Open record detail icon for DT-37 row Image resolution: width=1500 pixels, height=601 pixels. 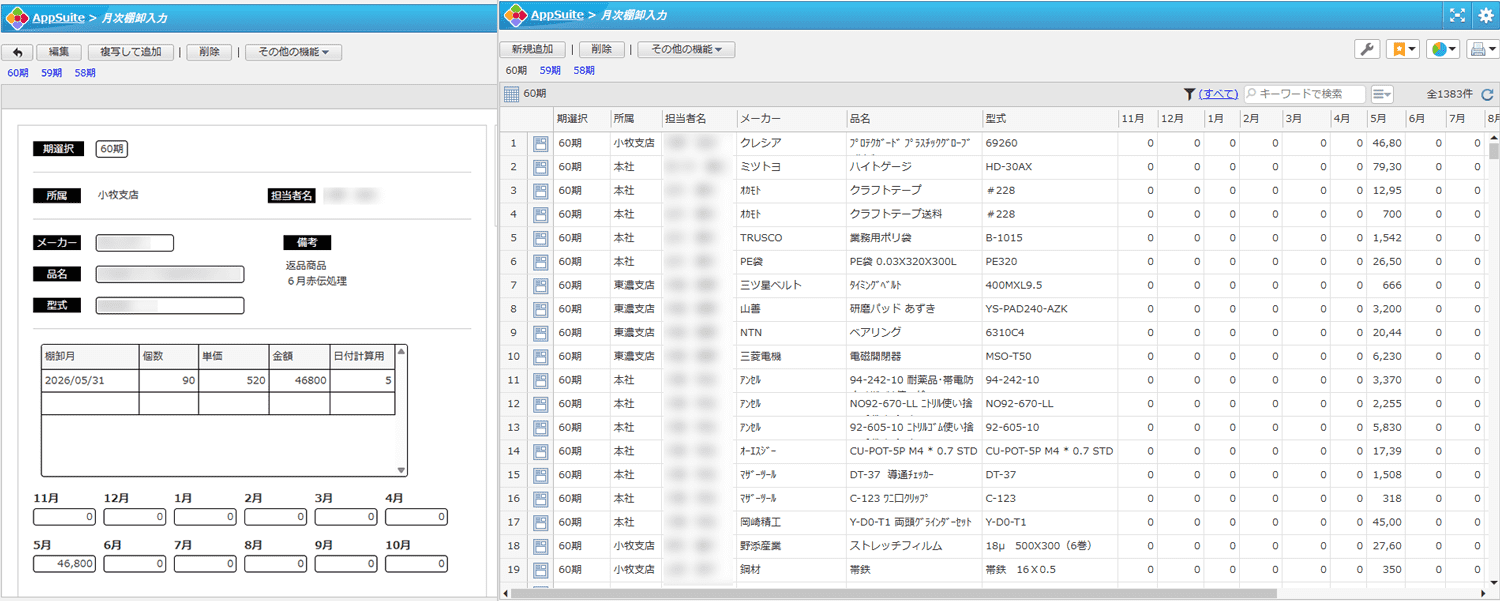pos(540,475)
